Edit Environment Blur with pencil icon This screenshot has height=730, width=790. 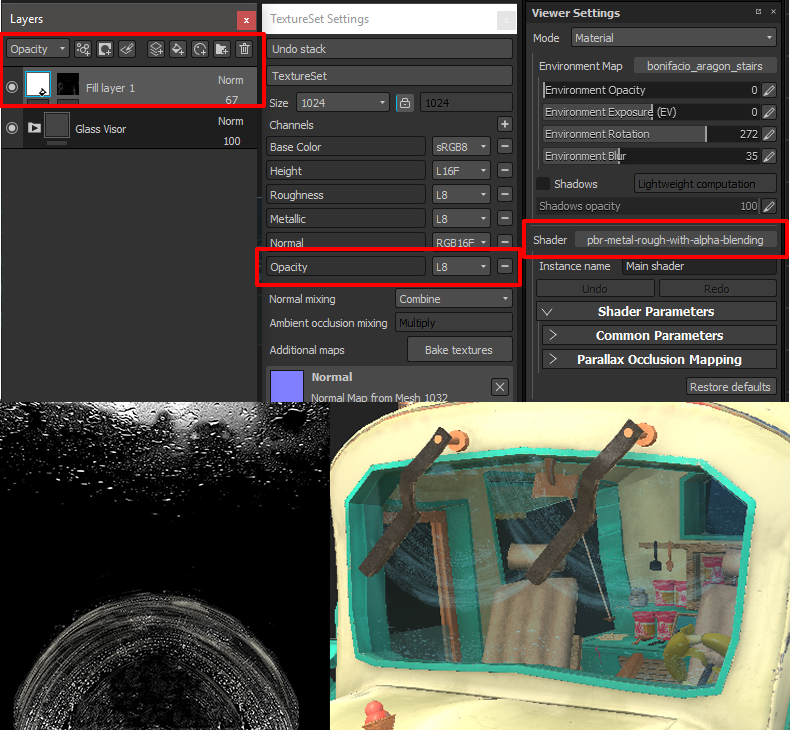769,156
